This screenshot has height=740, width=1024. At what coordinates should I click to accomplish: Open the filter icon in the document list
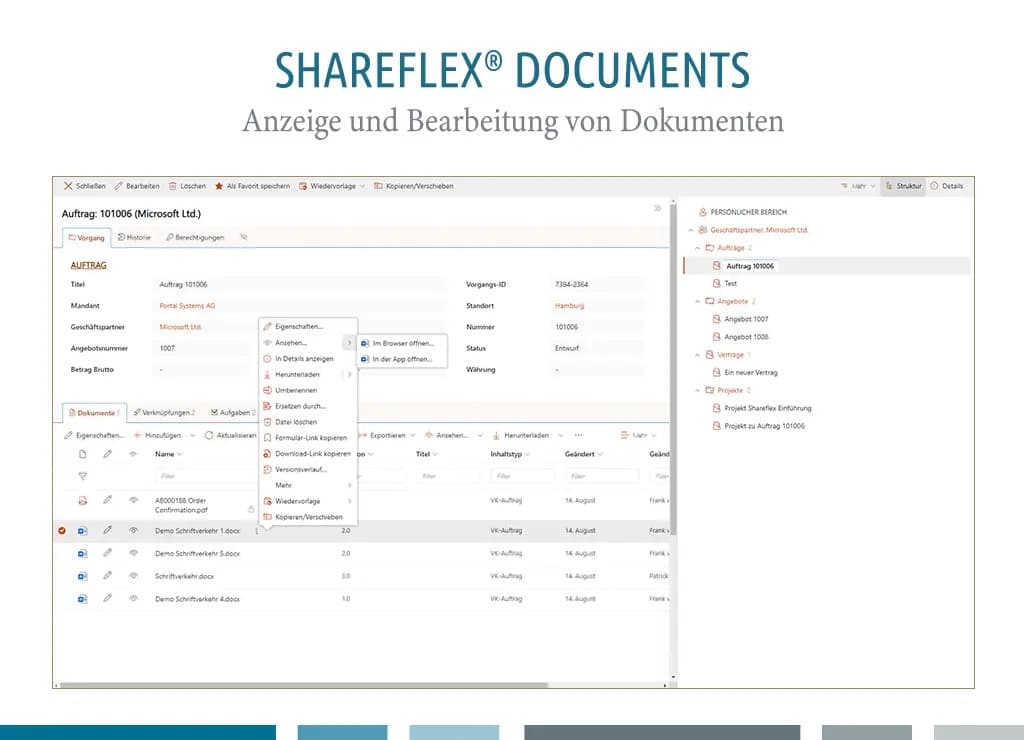[82, 477]
